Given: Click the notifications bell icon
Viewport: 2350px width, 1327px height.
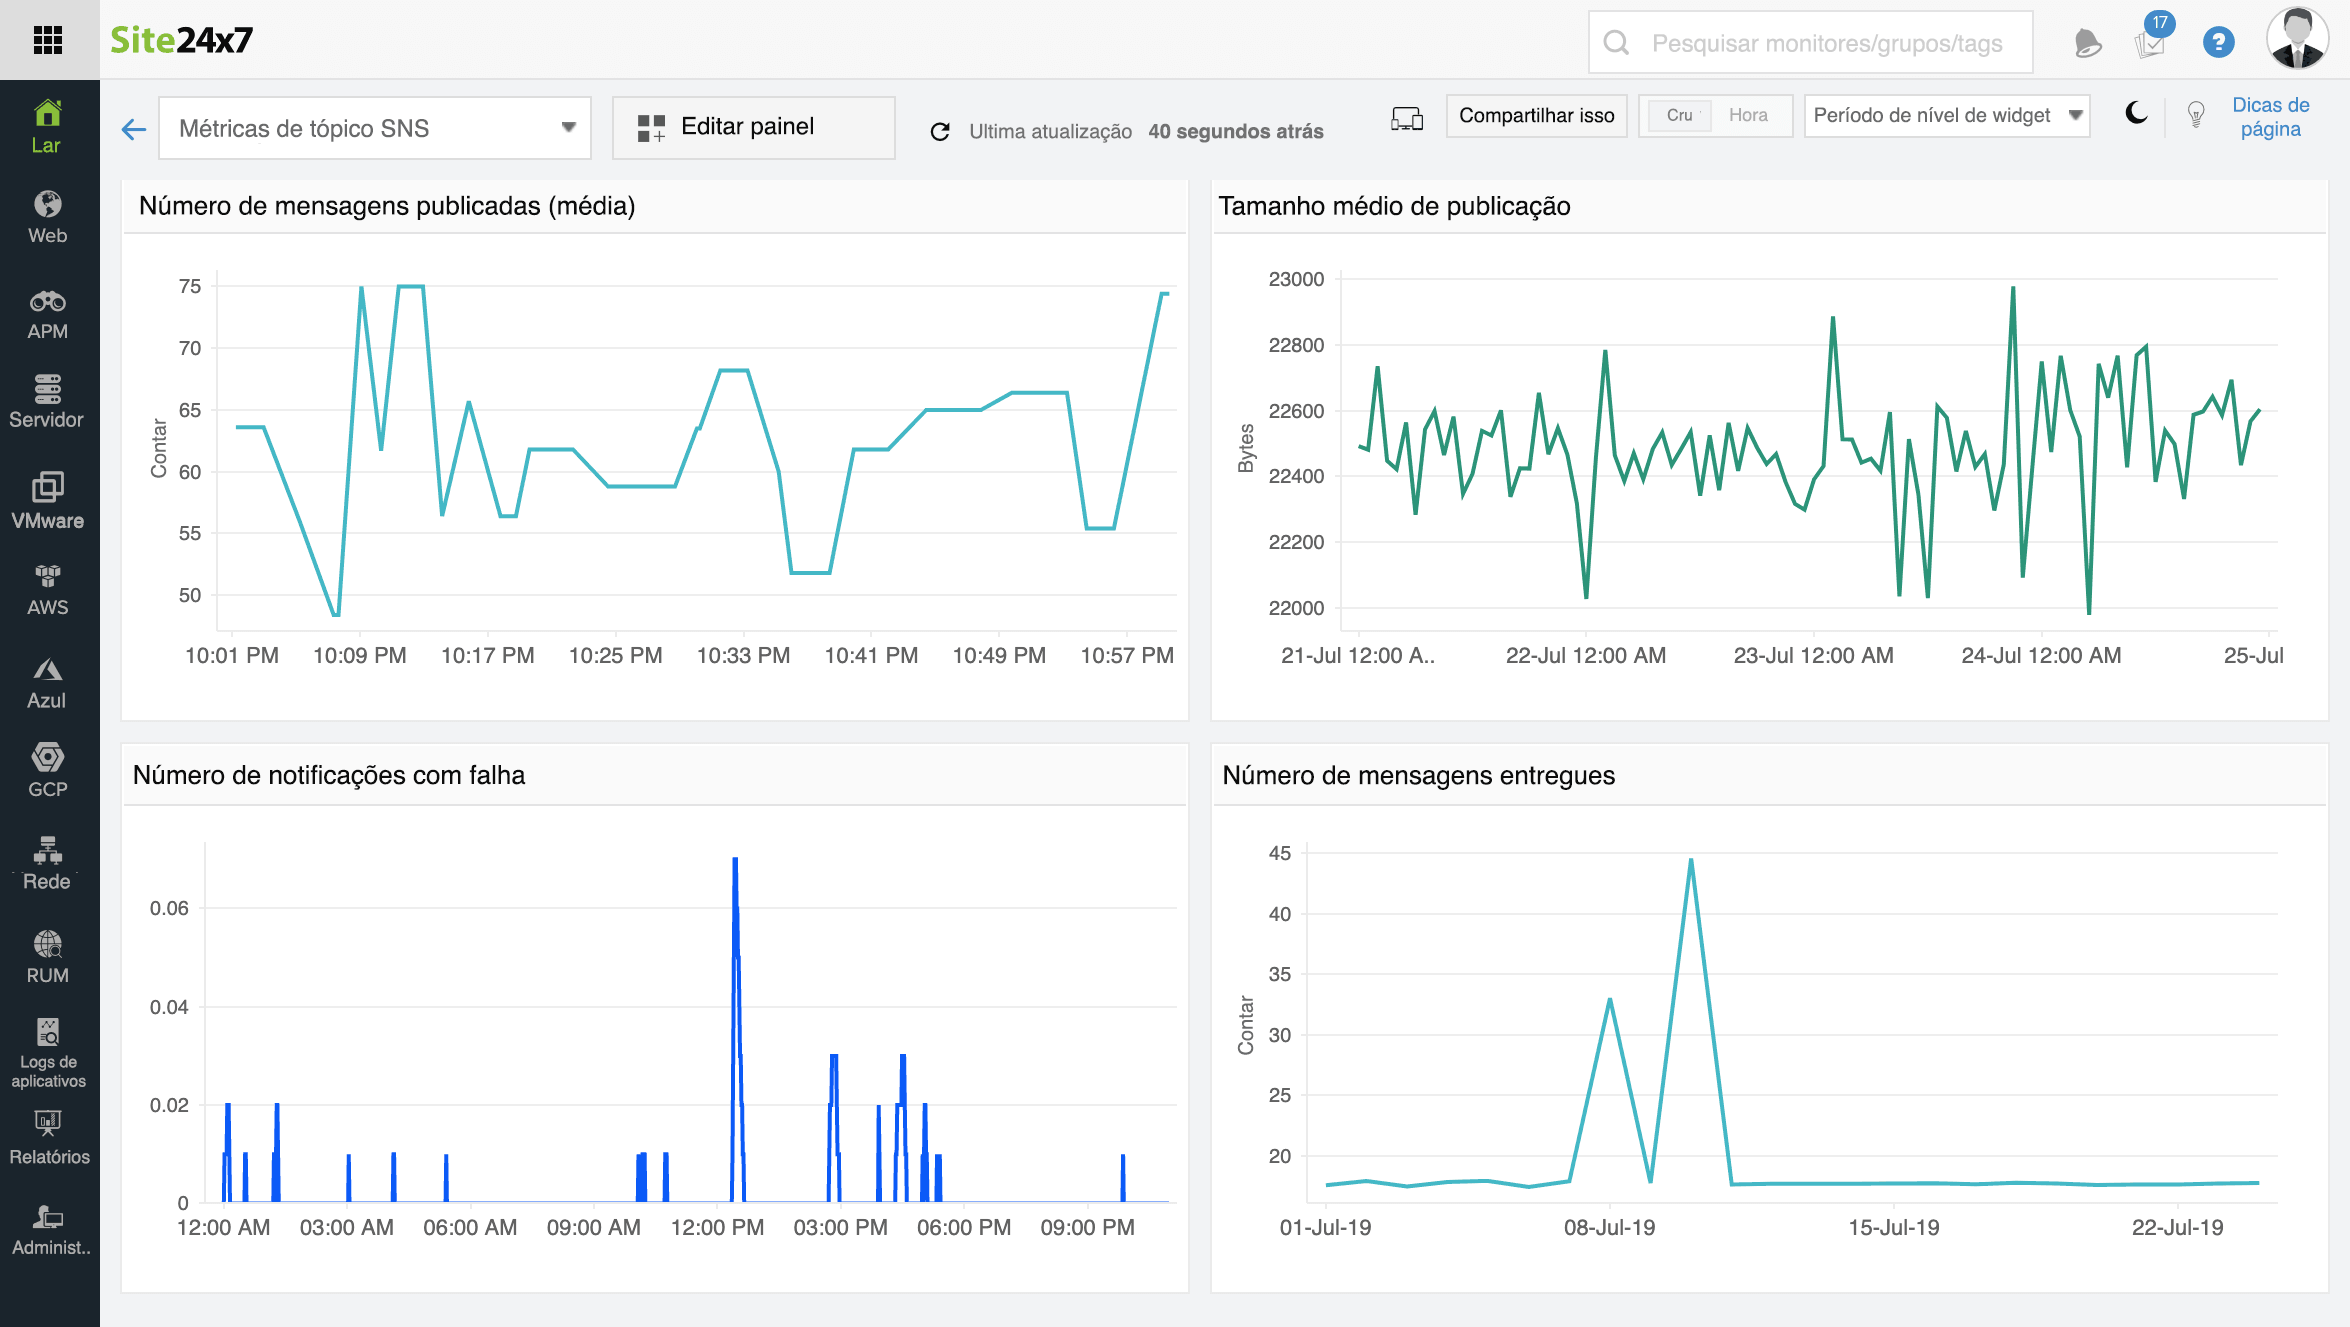Looking at the screenshot, I should (x=2087, y=41).
